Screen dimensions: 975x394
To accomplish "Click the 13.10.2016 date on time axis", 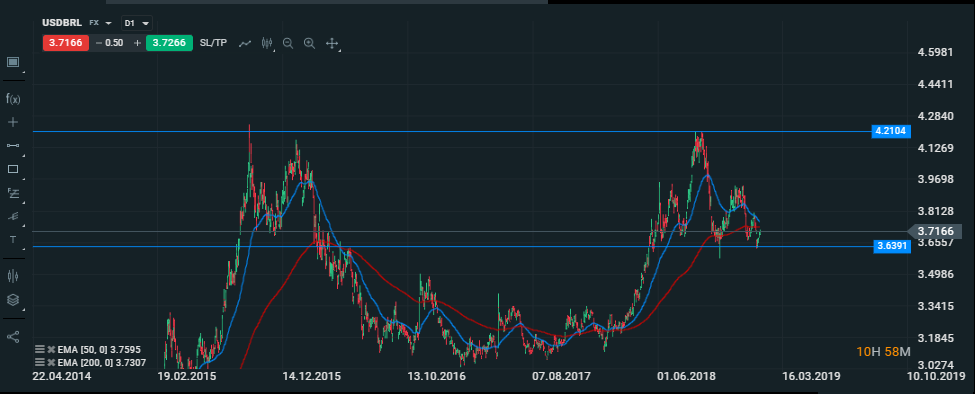I will click(x=437, y=377).
